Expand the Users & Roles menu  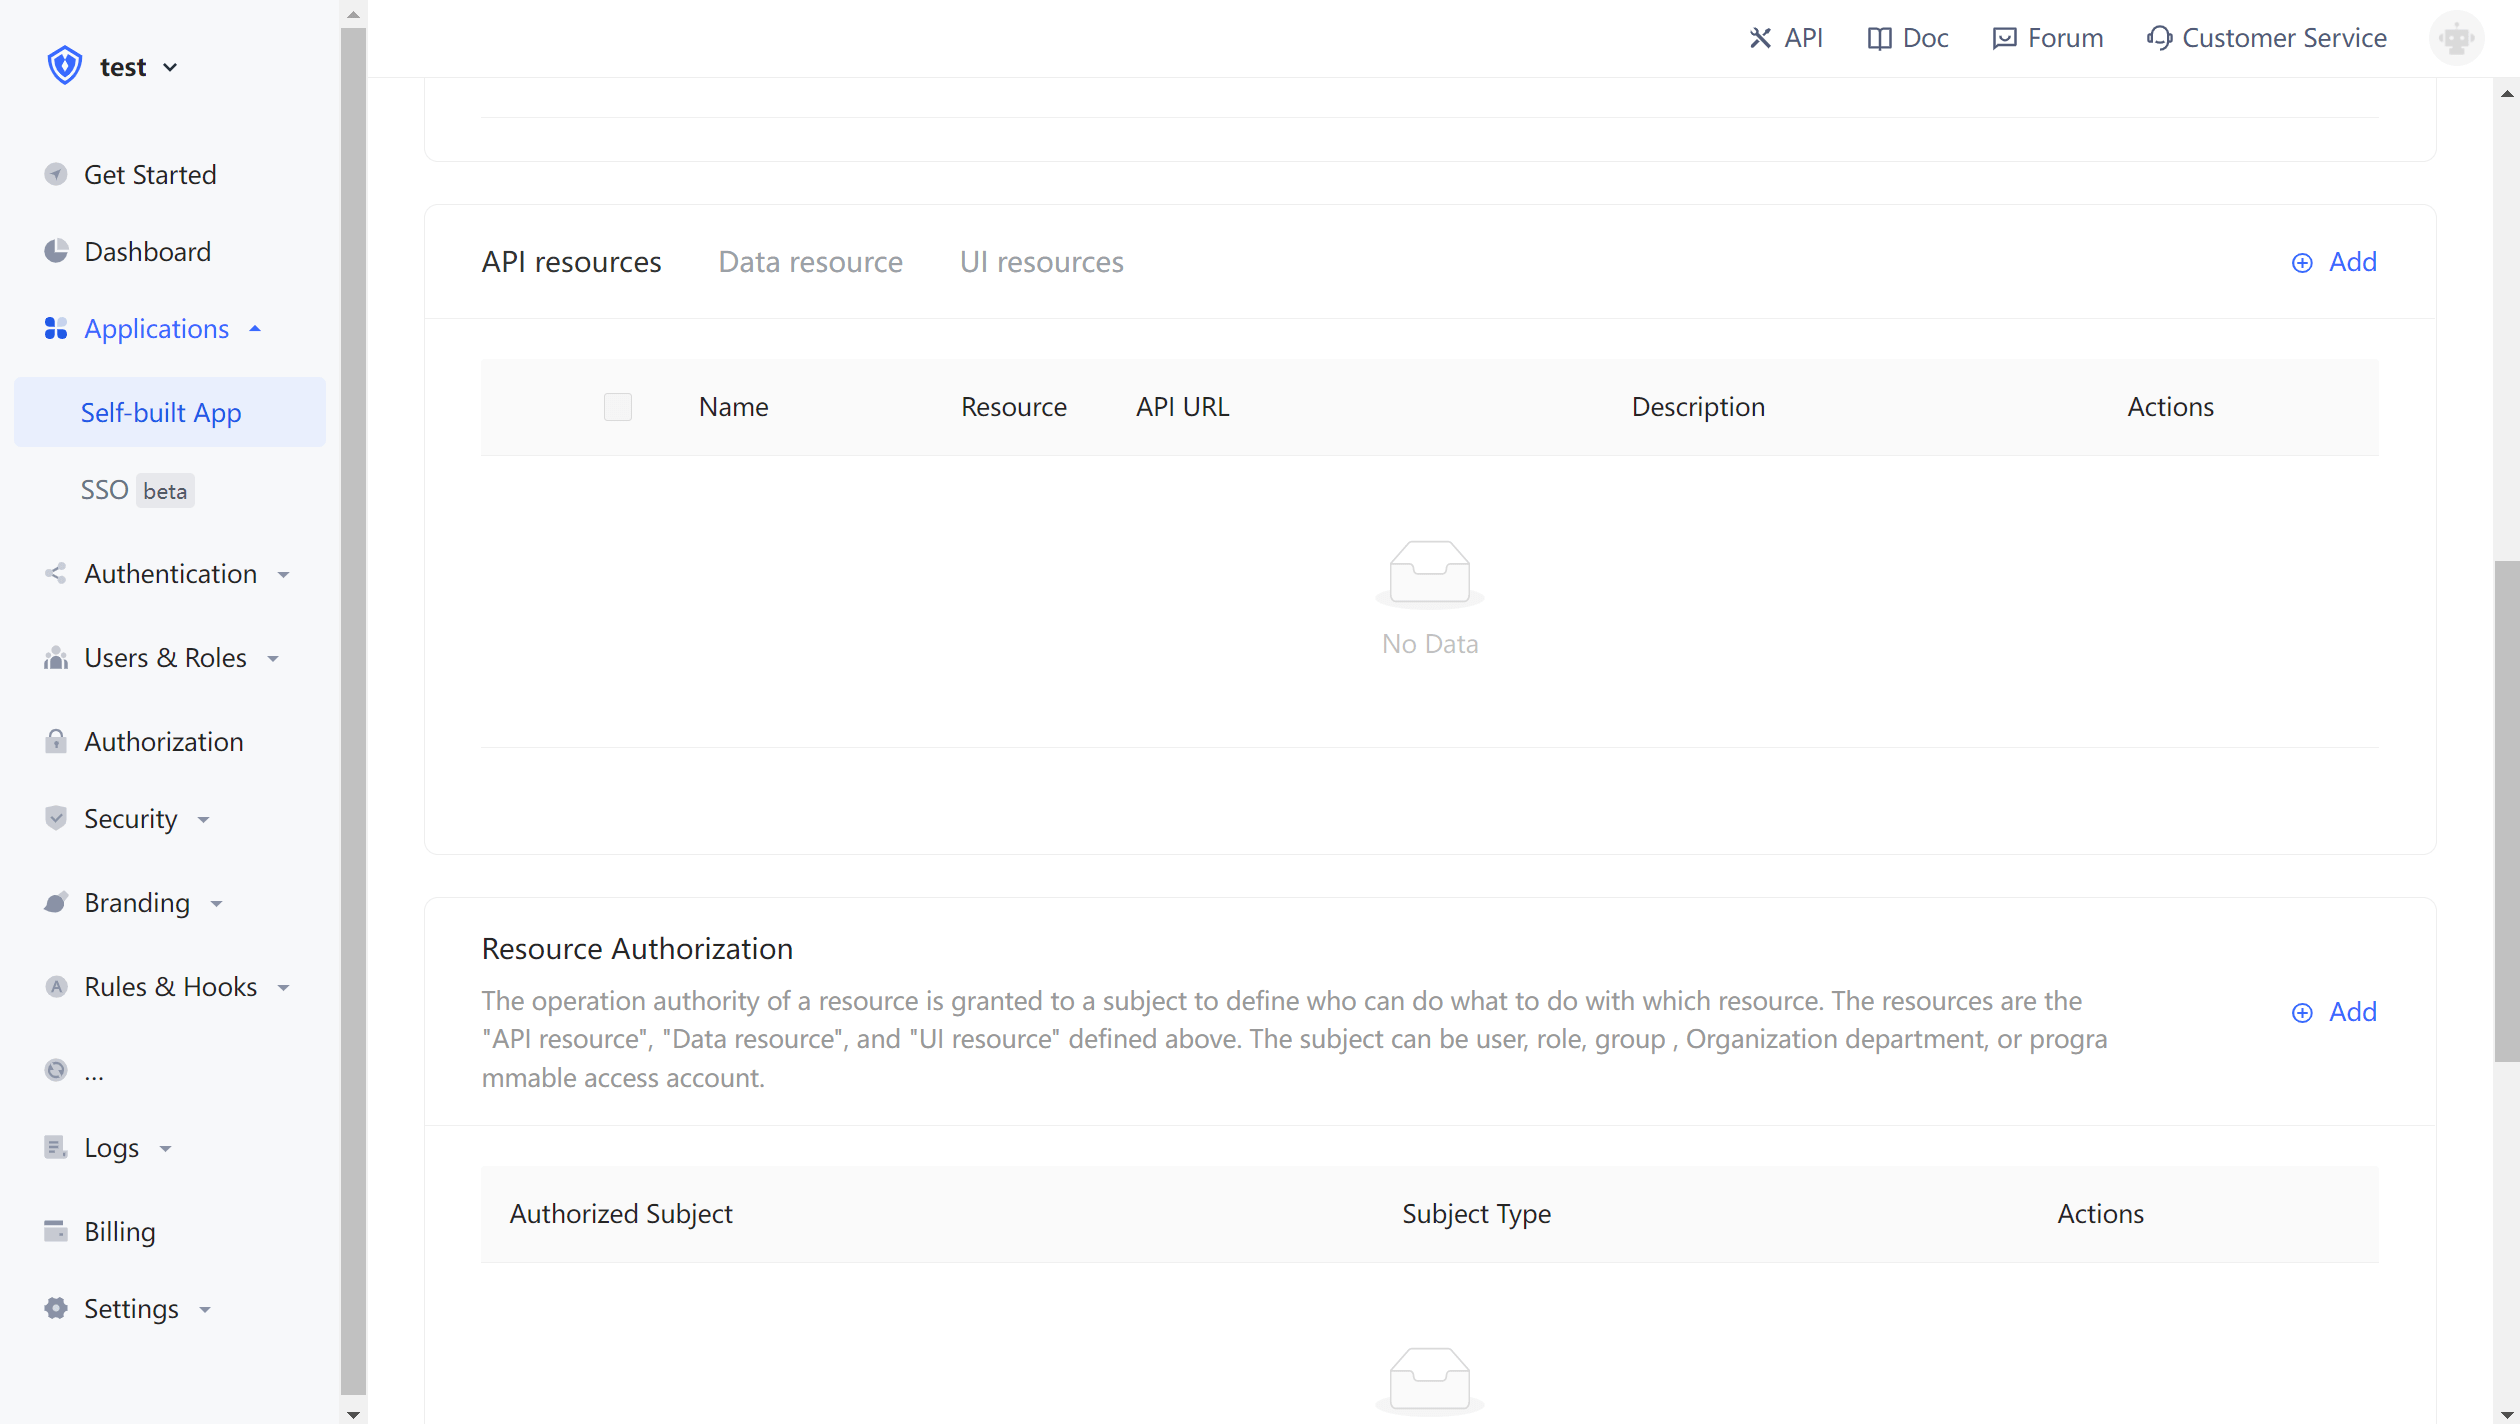pos(165,658)
